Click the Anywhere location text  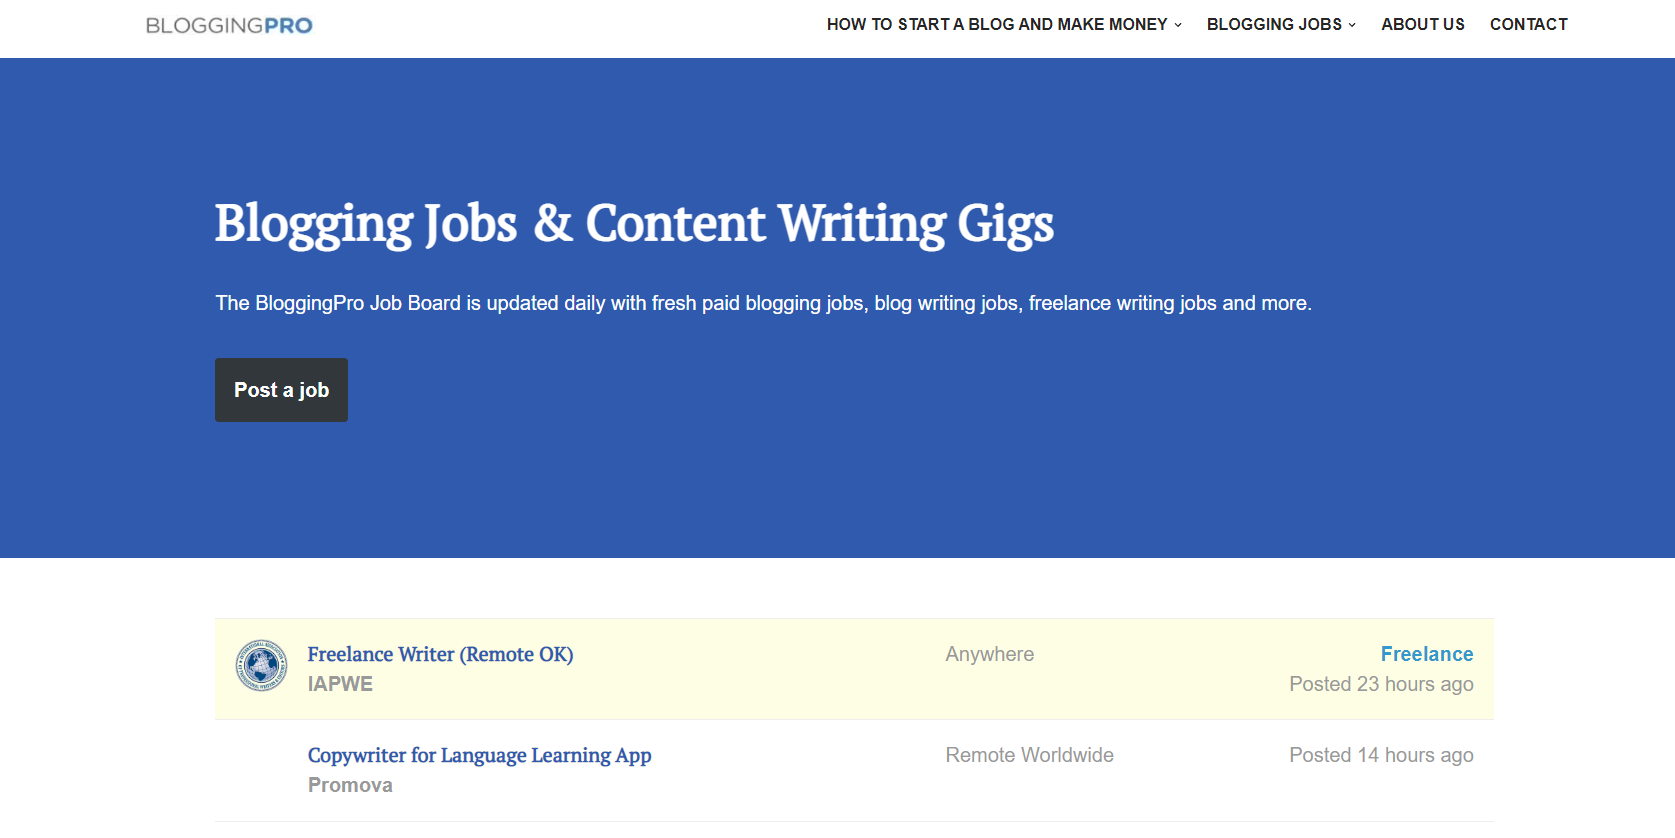(x=989, y=654)
